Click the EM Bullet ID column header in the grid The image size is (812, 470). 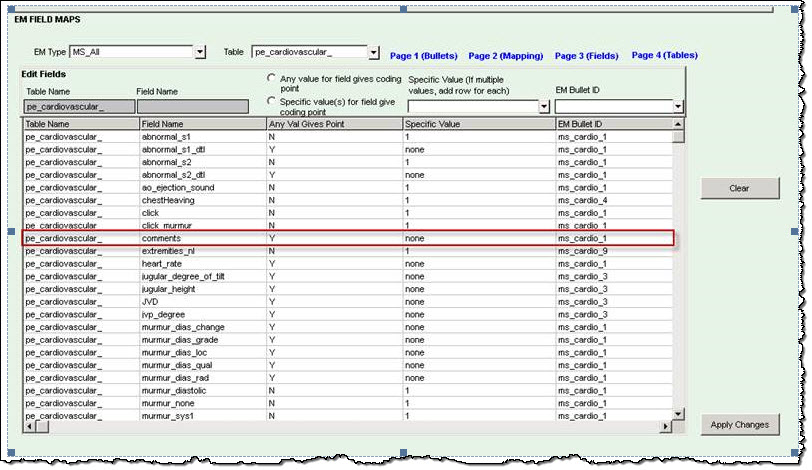(x=614, y=124)
